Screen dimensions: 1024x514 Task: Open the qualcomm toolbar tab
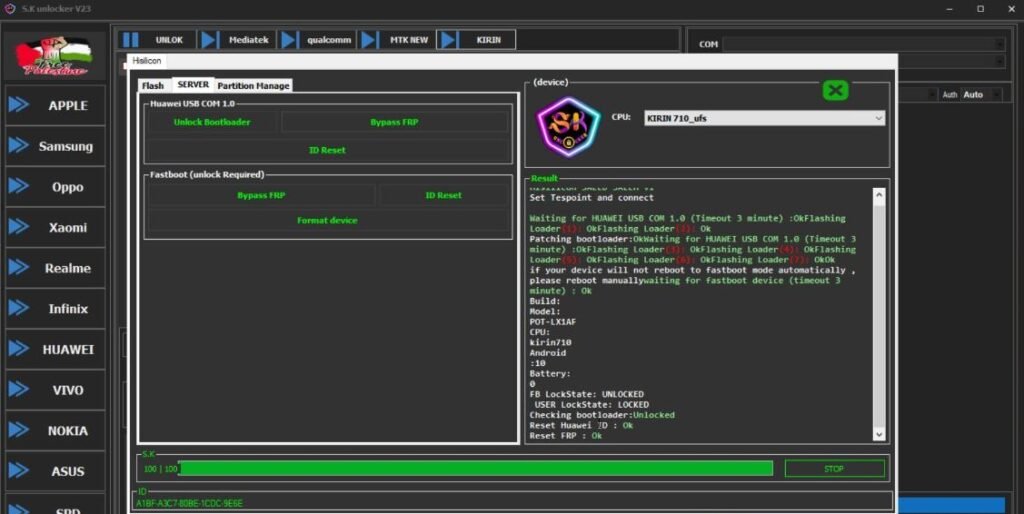(x=328, y=40)
